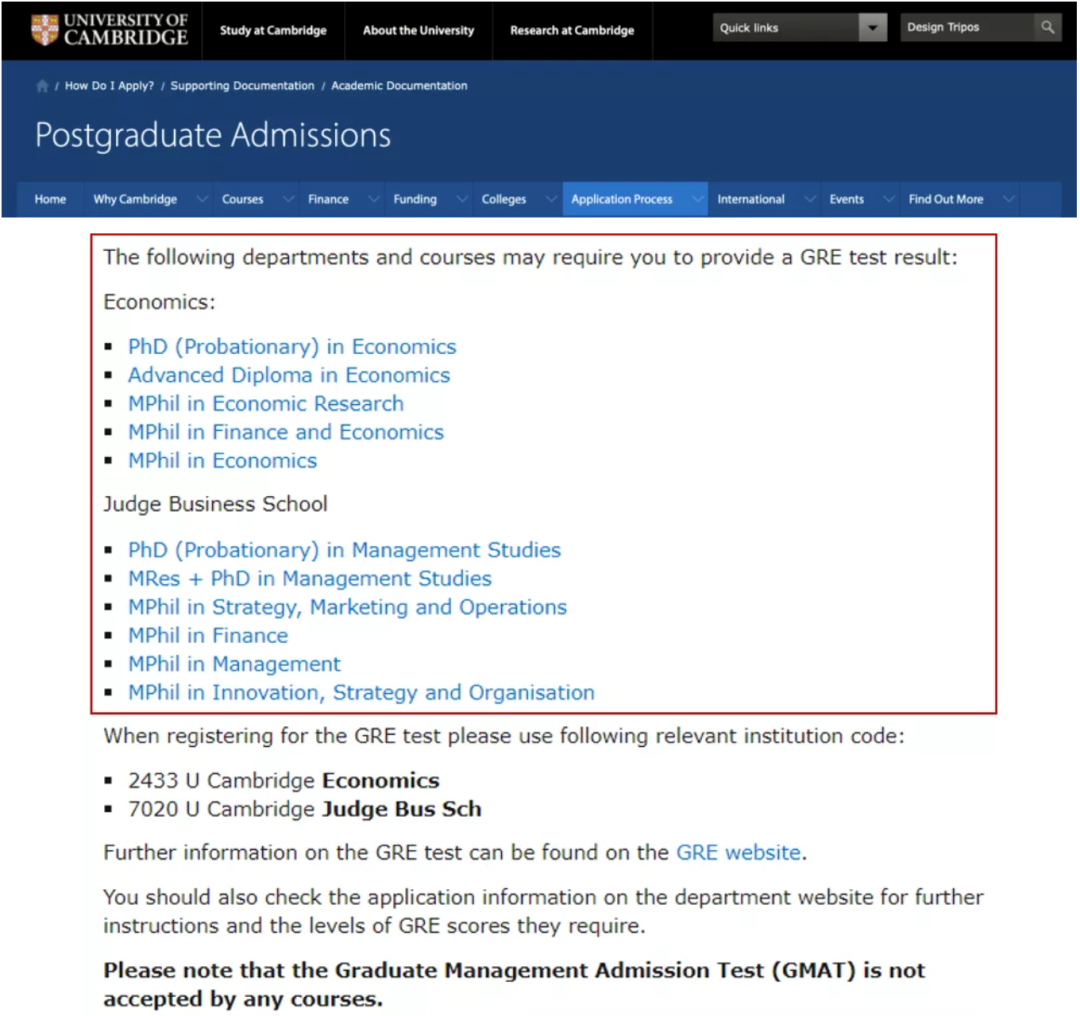Open About the University menu

[x=418, y=30]
